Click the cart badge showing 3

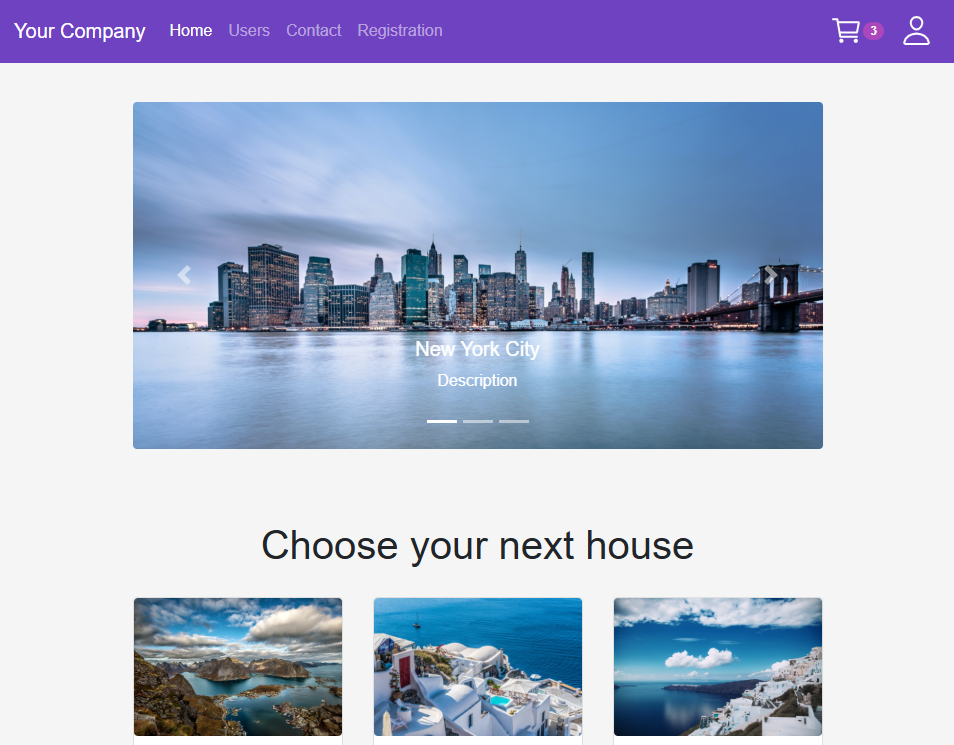873,31
